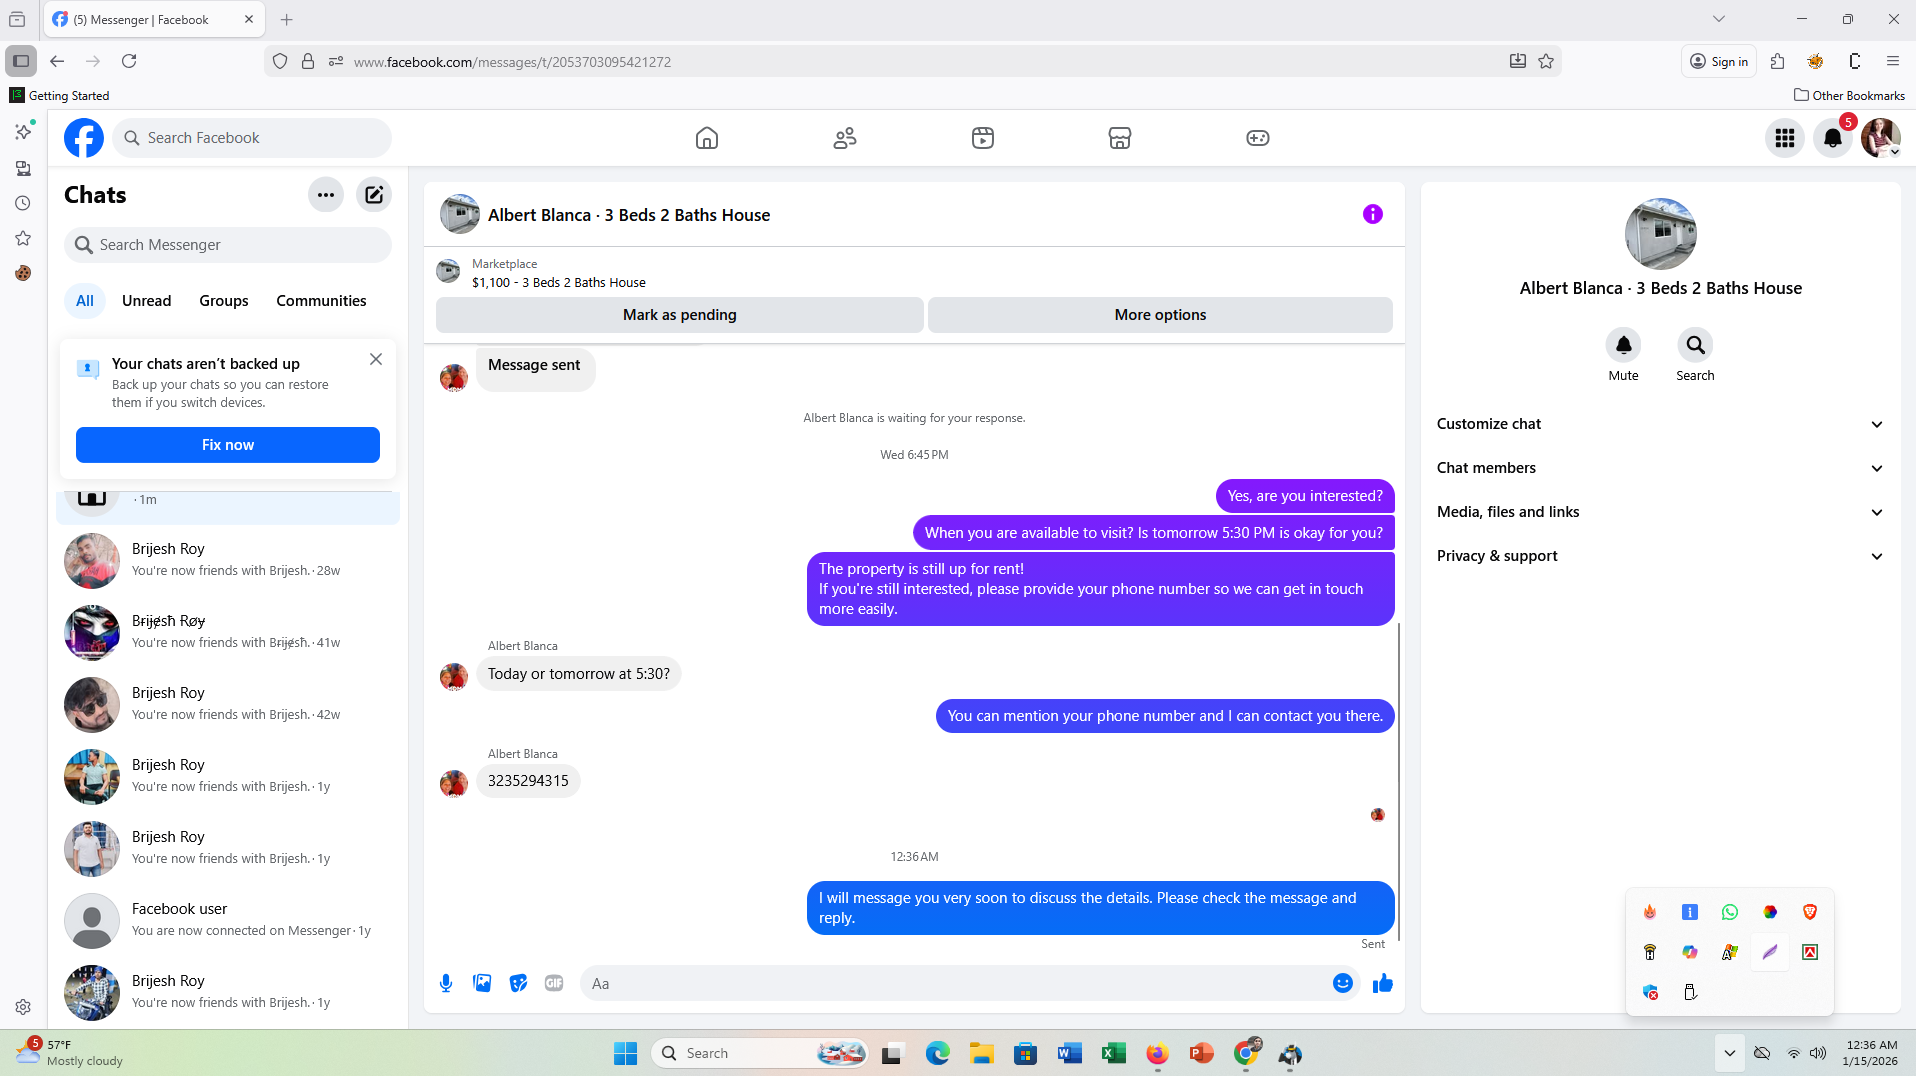Switch to Messenger Facebook browser tab

[154, 20]
